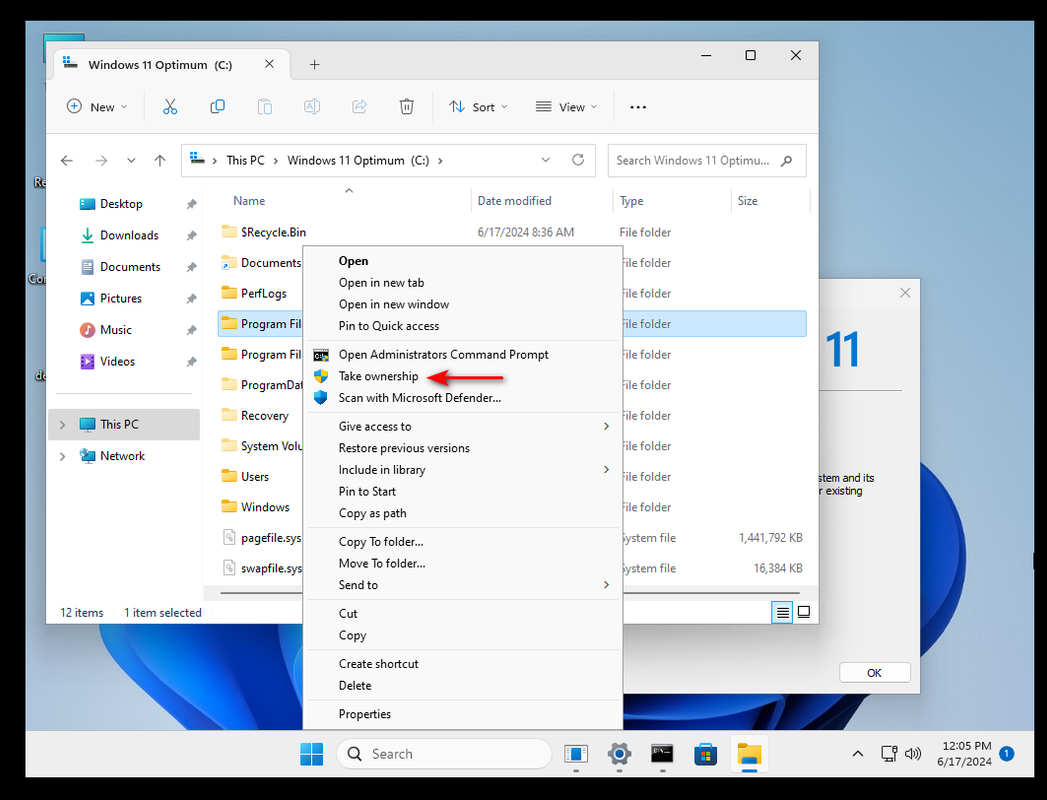1047x800 pixels.
Task: Switch to details view layout icon
Action: pyautogui.click(x=783, y=612)
